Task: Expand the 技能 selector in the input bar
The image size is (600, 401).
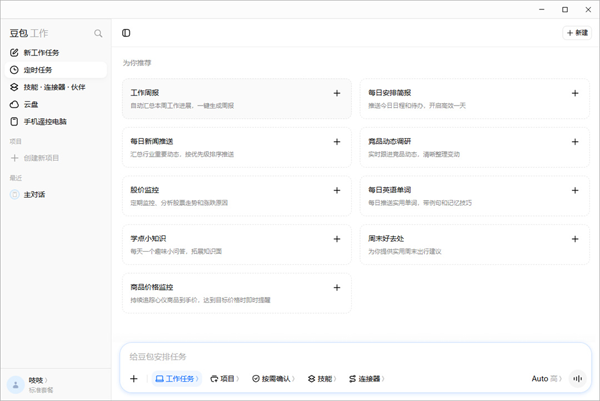Action: [x=322, y=378]
